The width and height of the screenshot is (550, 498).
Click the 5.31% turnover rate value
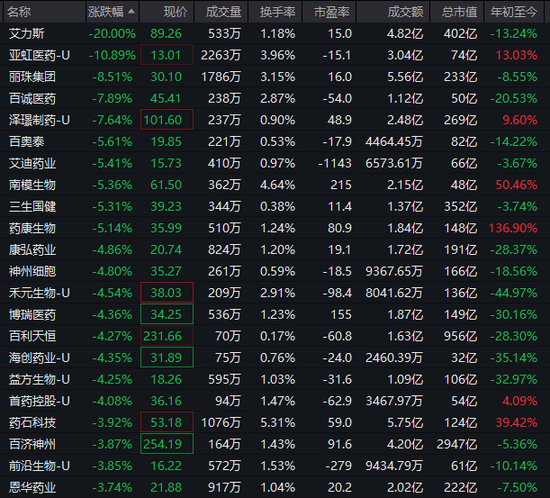click(x=277, y=423)
